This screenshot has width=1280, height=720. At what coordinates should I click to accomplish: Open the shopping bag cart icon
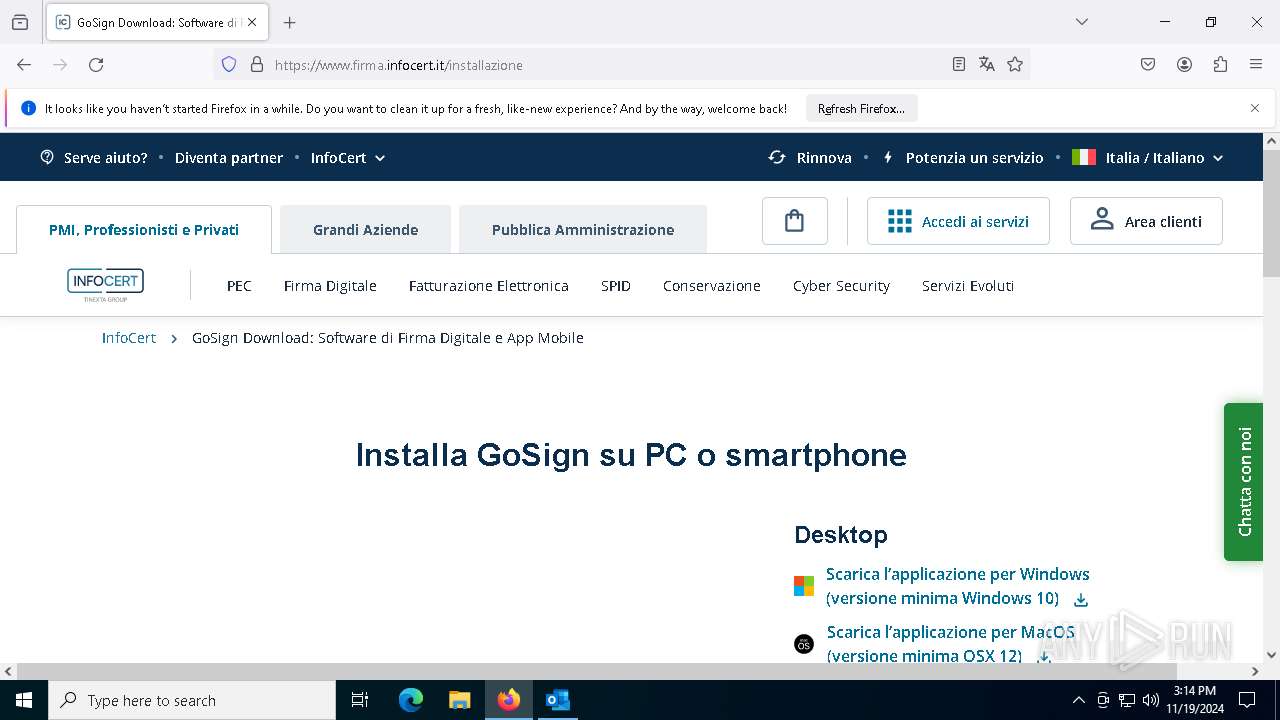pos(795,221)
